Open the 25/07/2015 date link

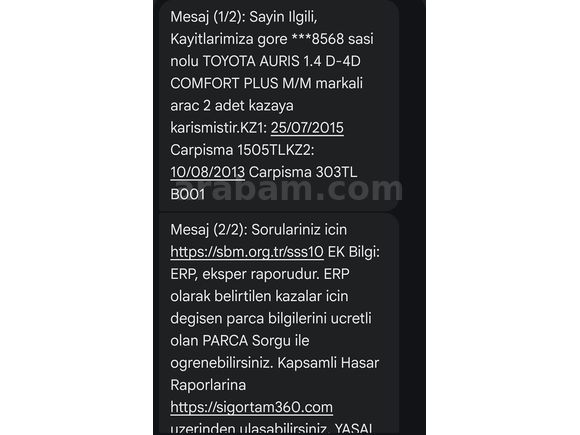(307, 128)
